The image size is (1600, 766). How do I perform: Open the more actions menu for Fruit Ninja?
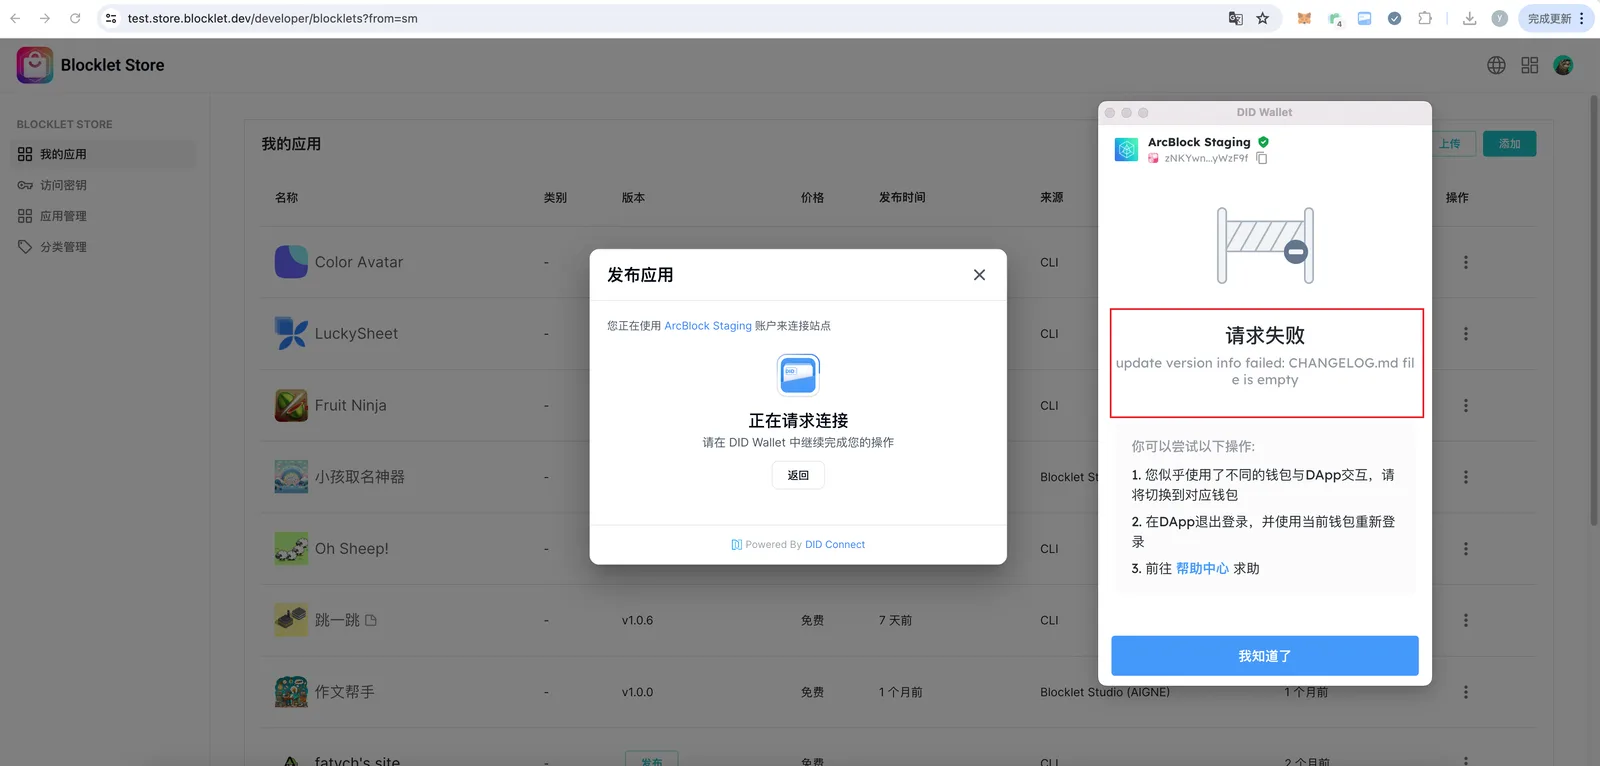pos(1466,405)
